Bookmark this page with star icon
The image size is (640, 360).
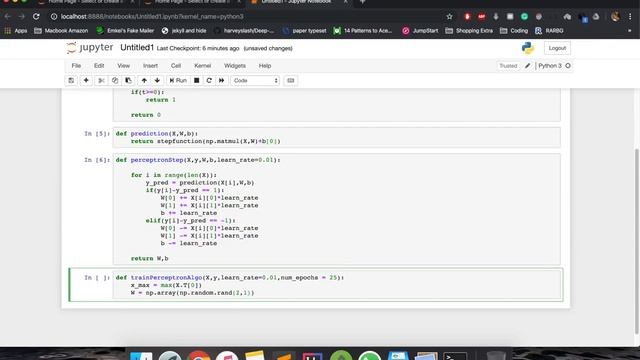click(x=449, y=17)
